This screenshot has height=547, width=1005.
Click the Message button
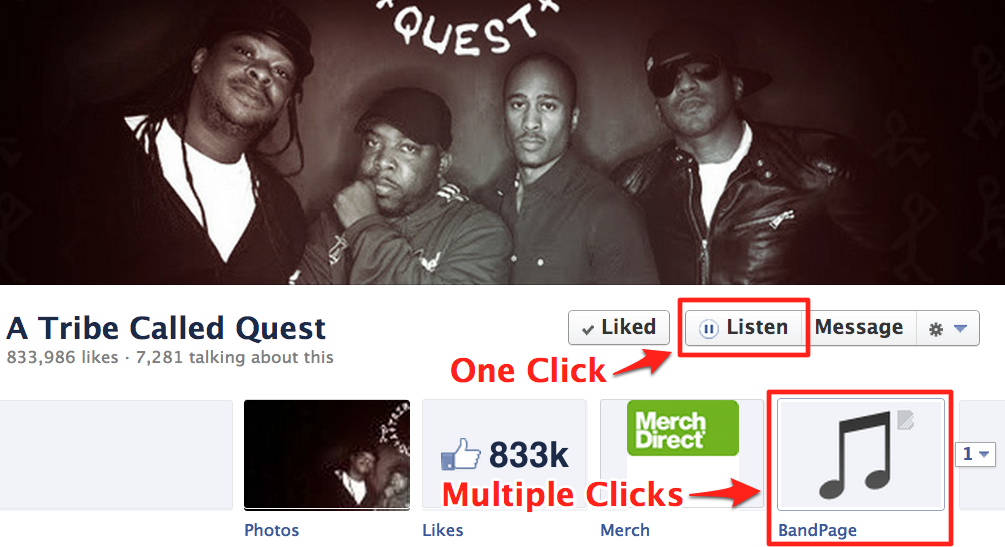click(859, 328)
